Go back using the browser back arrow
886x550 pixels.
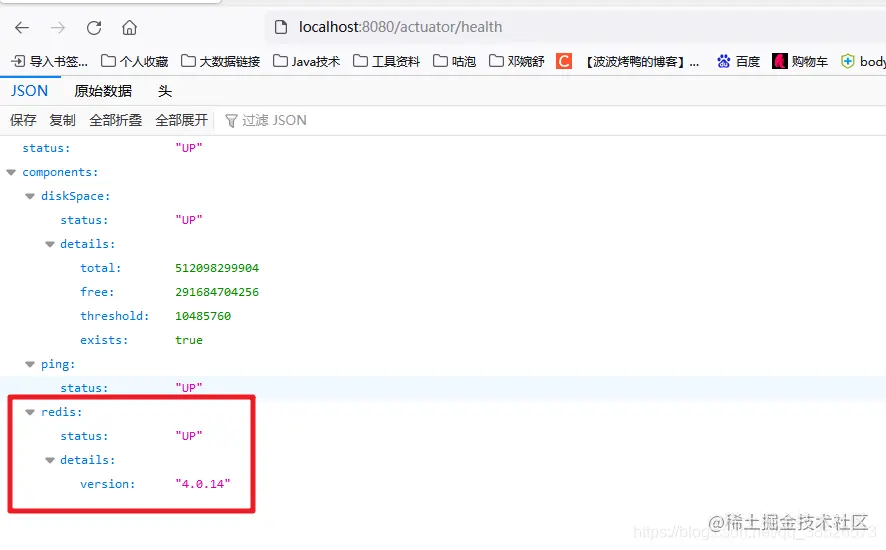point(22,27)
